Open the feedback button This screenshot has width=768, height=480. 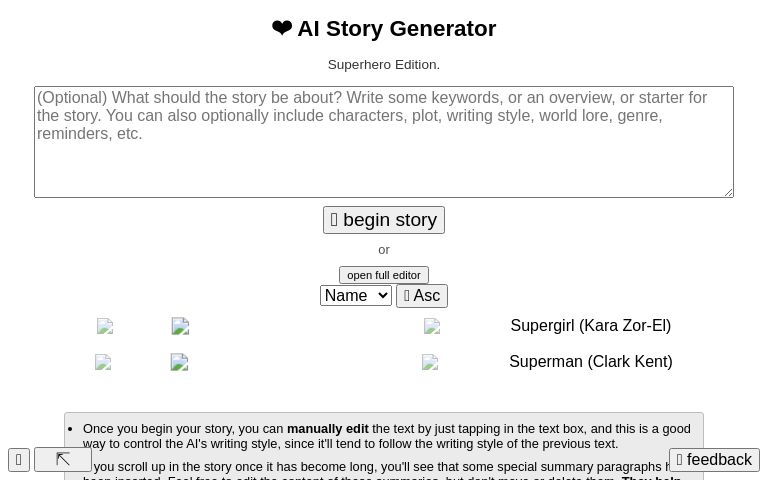[714, 460]
